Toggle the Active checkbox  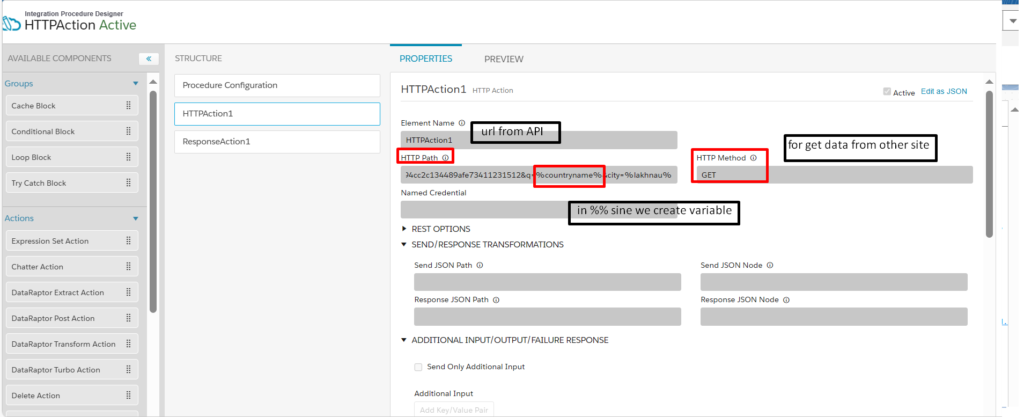click(x=886, y=92)
